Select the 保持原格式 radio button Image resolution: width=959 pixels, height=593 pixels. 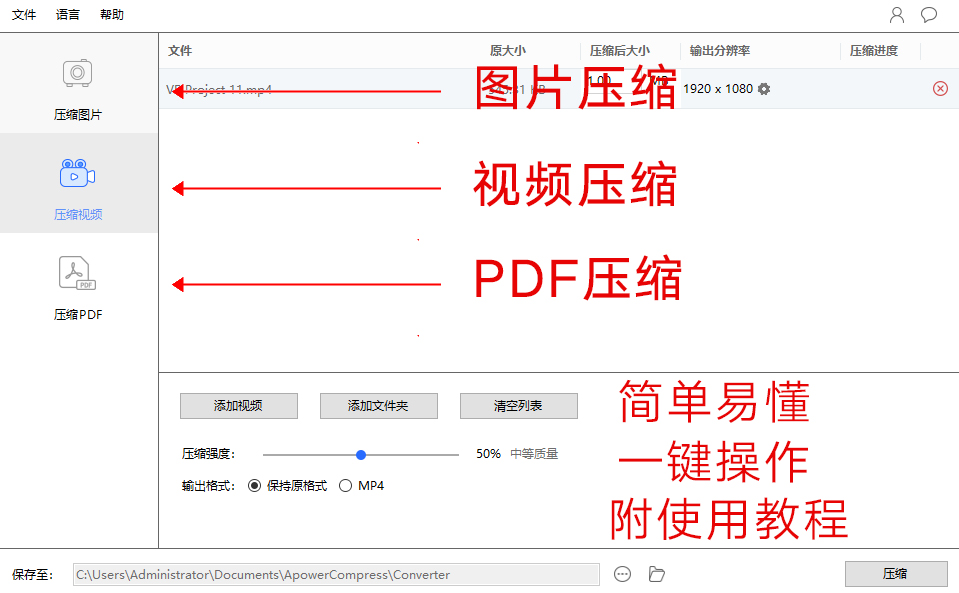click(254, 486)
